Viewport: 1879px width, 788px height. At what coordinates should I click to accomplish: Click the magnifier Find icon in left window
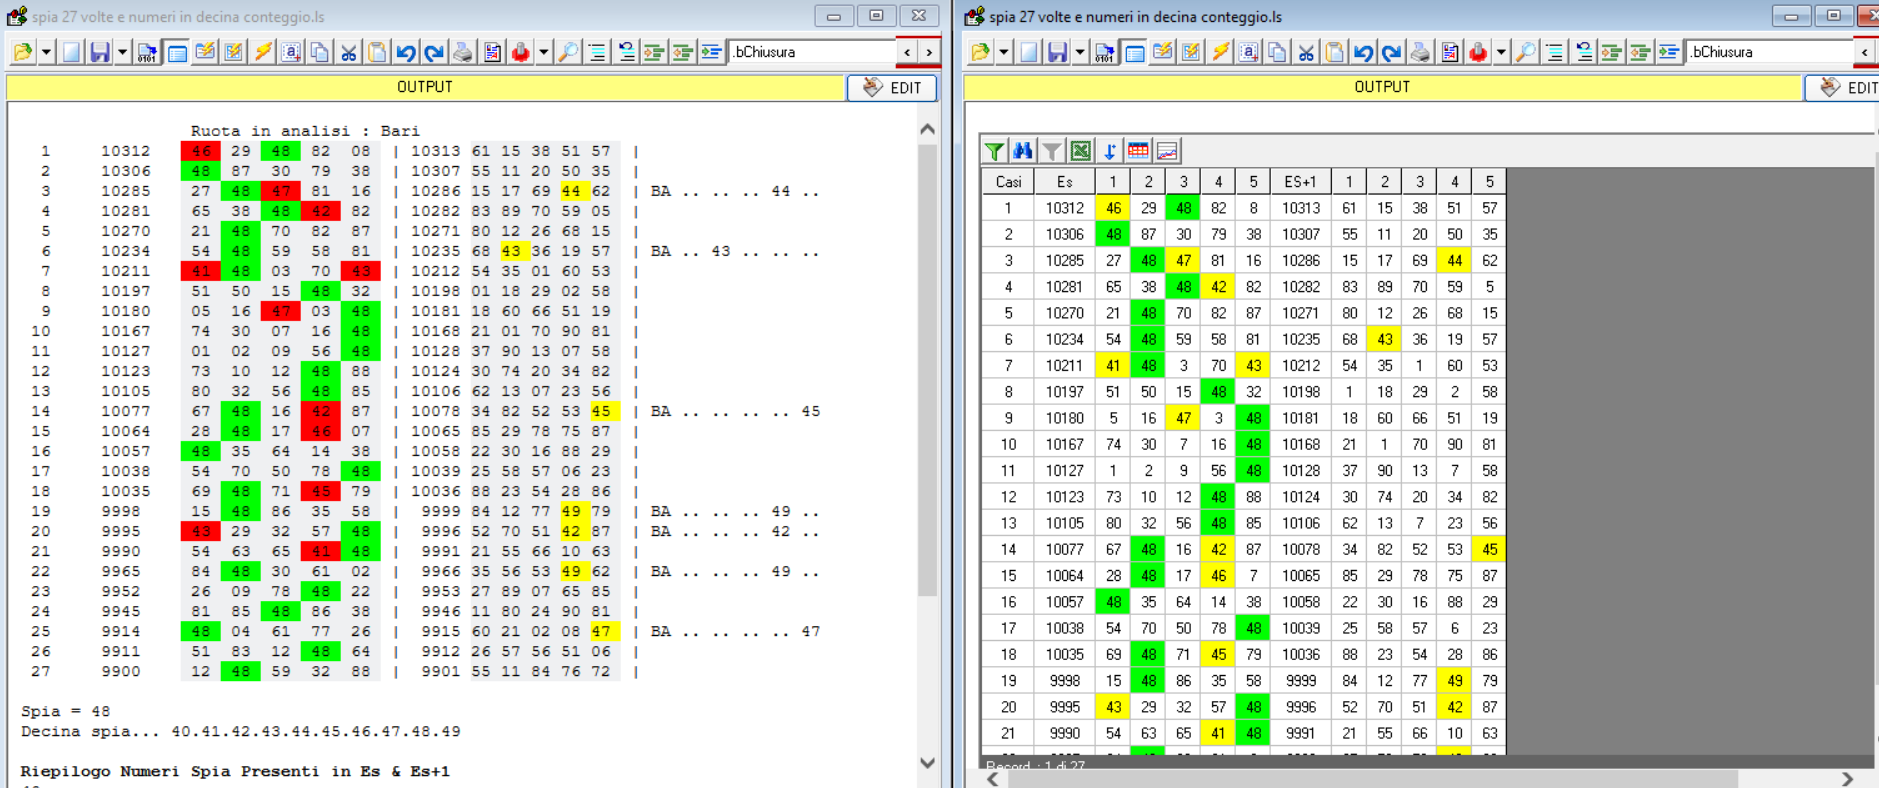[x=568, y=52]
